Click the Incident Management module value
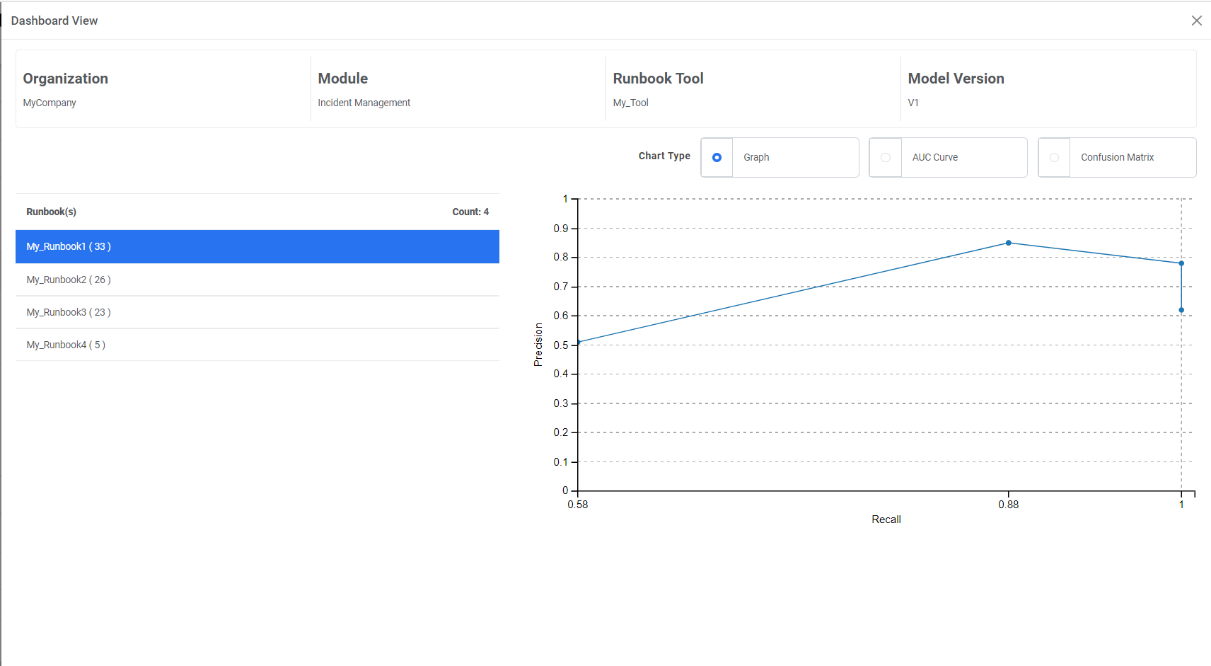Viewport: 1211px width, 666px height. coord(364,103)
